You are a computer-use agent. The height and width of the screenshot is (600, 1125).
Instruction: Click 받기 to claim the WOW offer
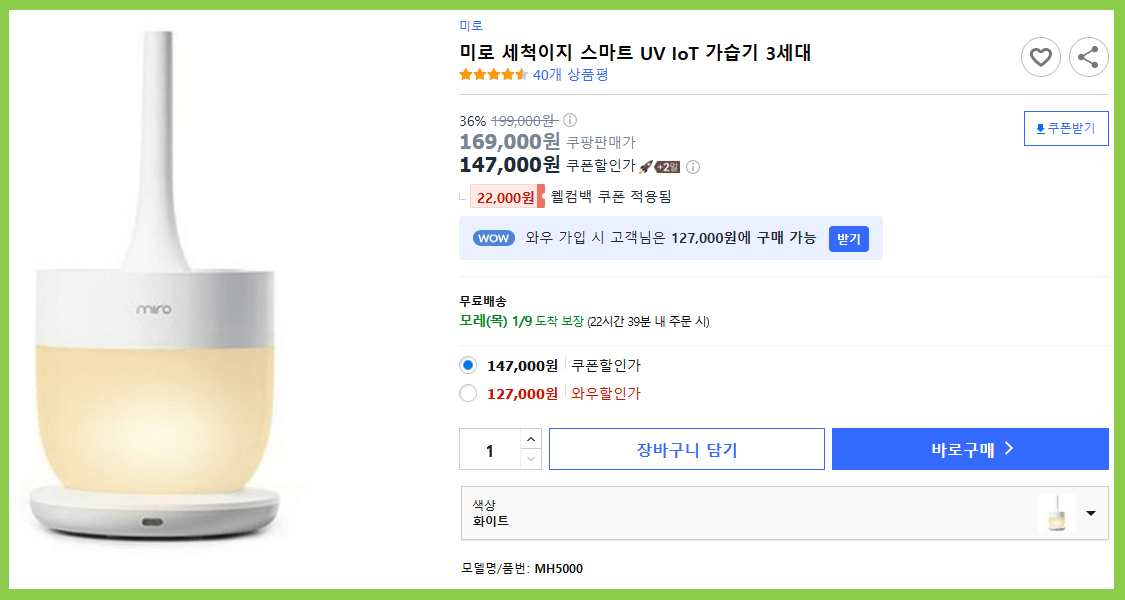pos(849,238)
